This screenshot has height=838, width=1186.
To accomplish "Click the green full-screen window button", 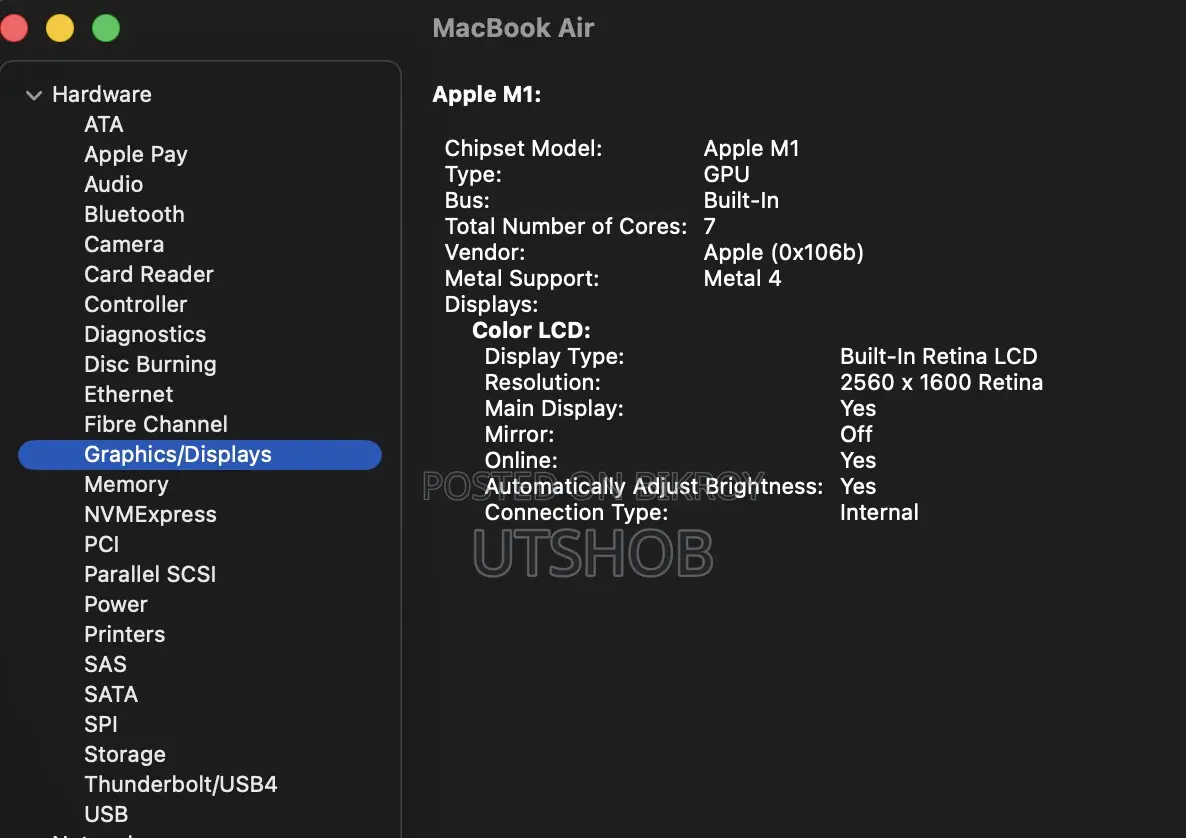I will point(106,28).
